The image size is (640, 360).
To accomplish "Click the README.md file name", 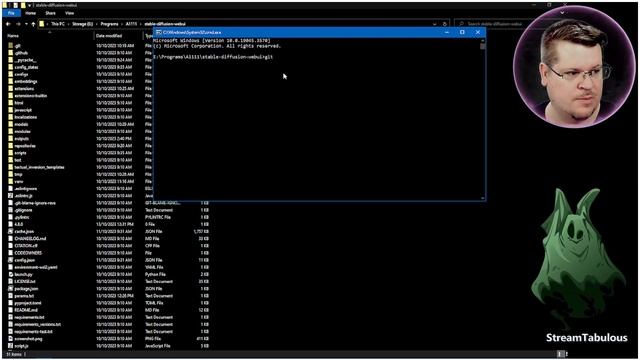I will 26,310.
